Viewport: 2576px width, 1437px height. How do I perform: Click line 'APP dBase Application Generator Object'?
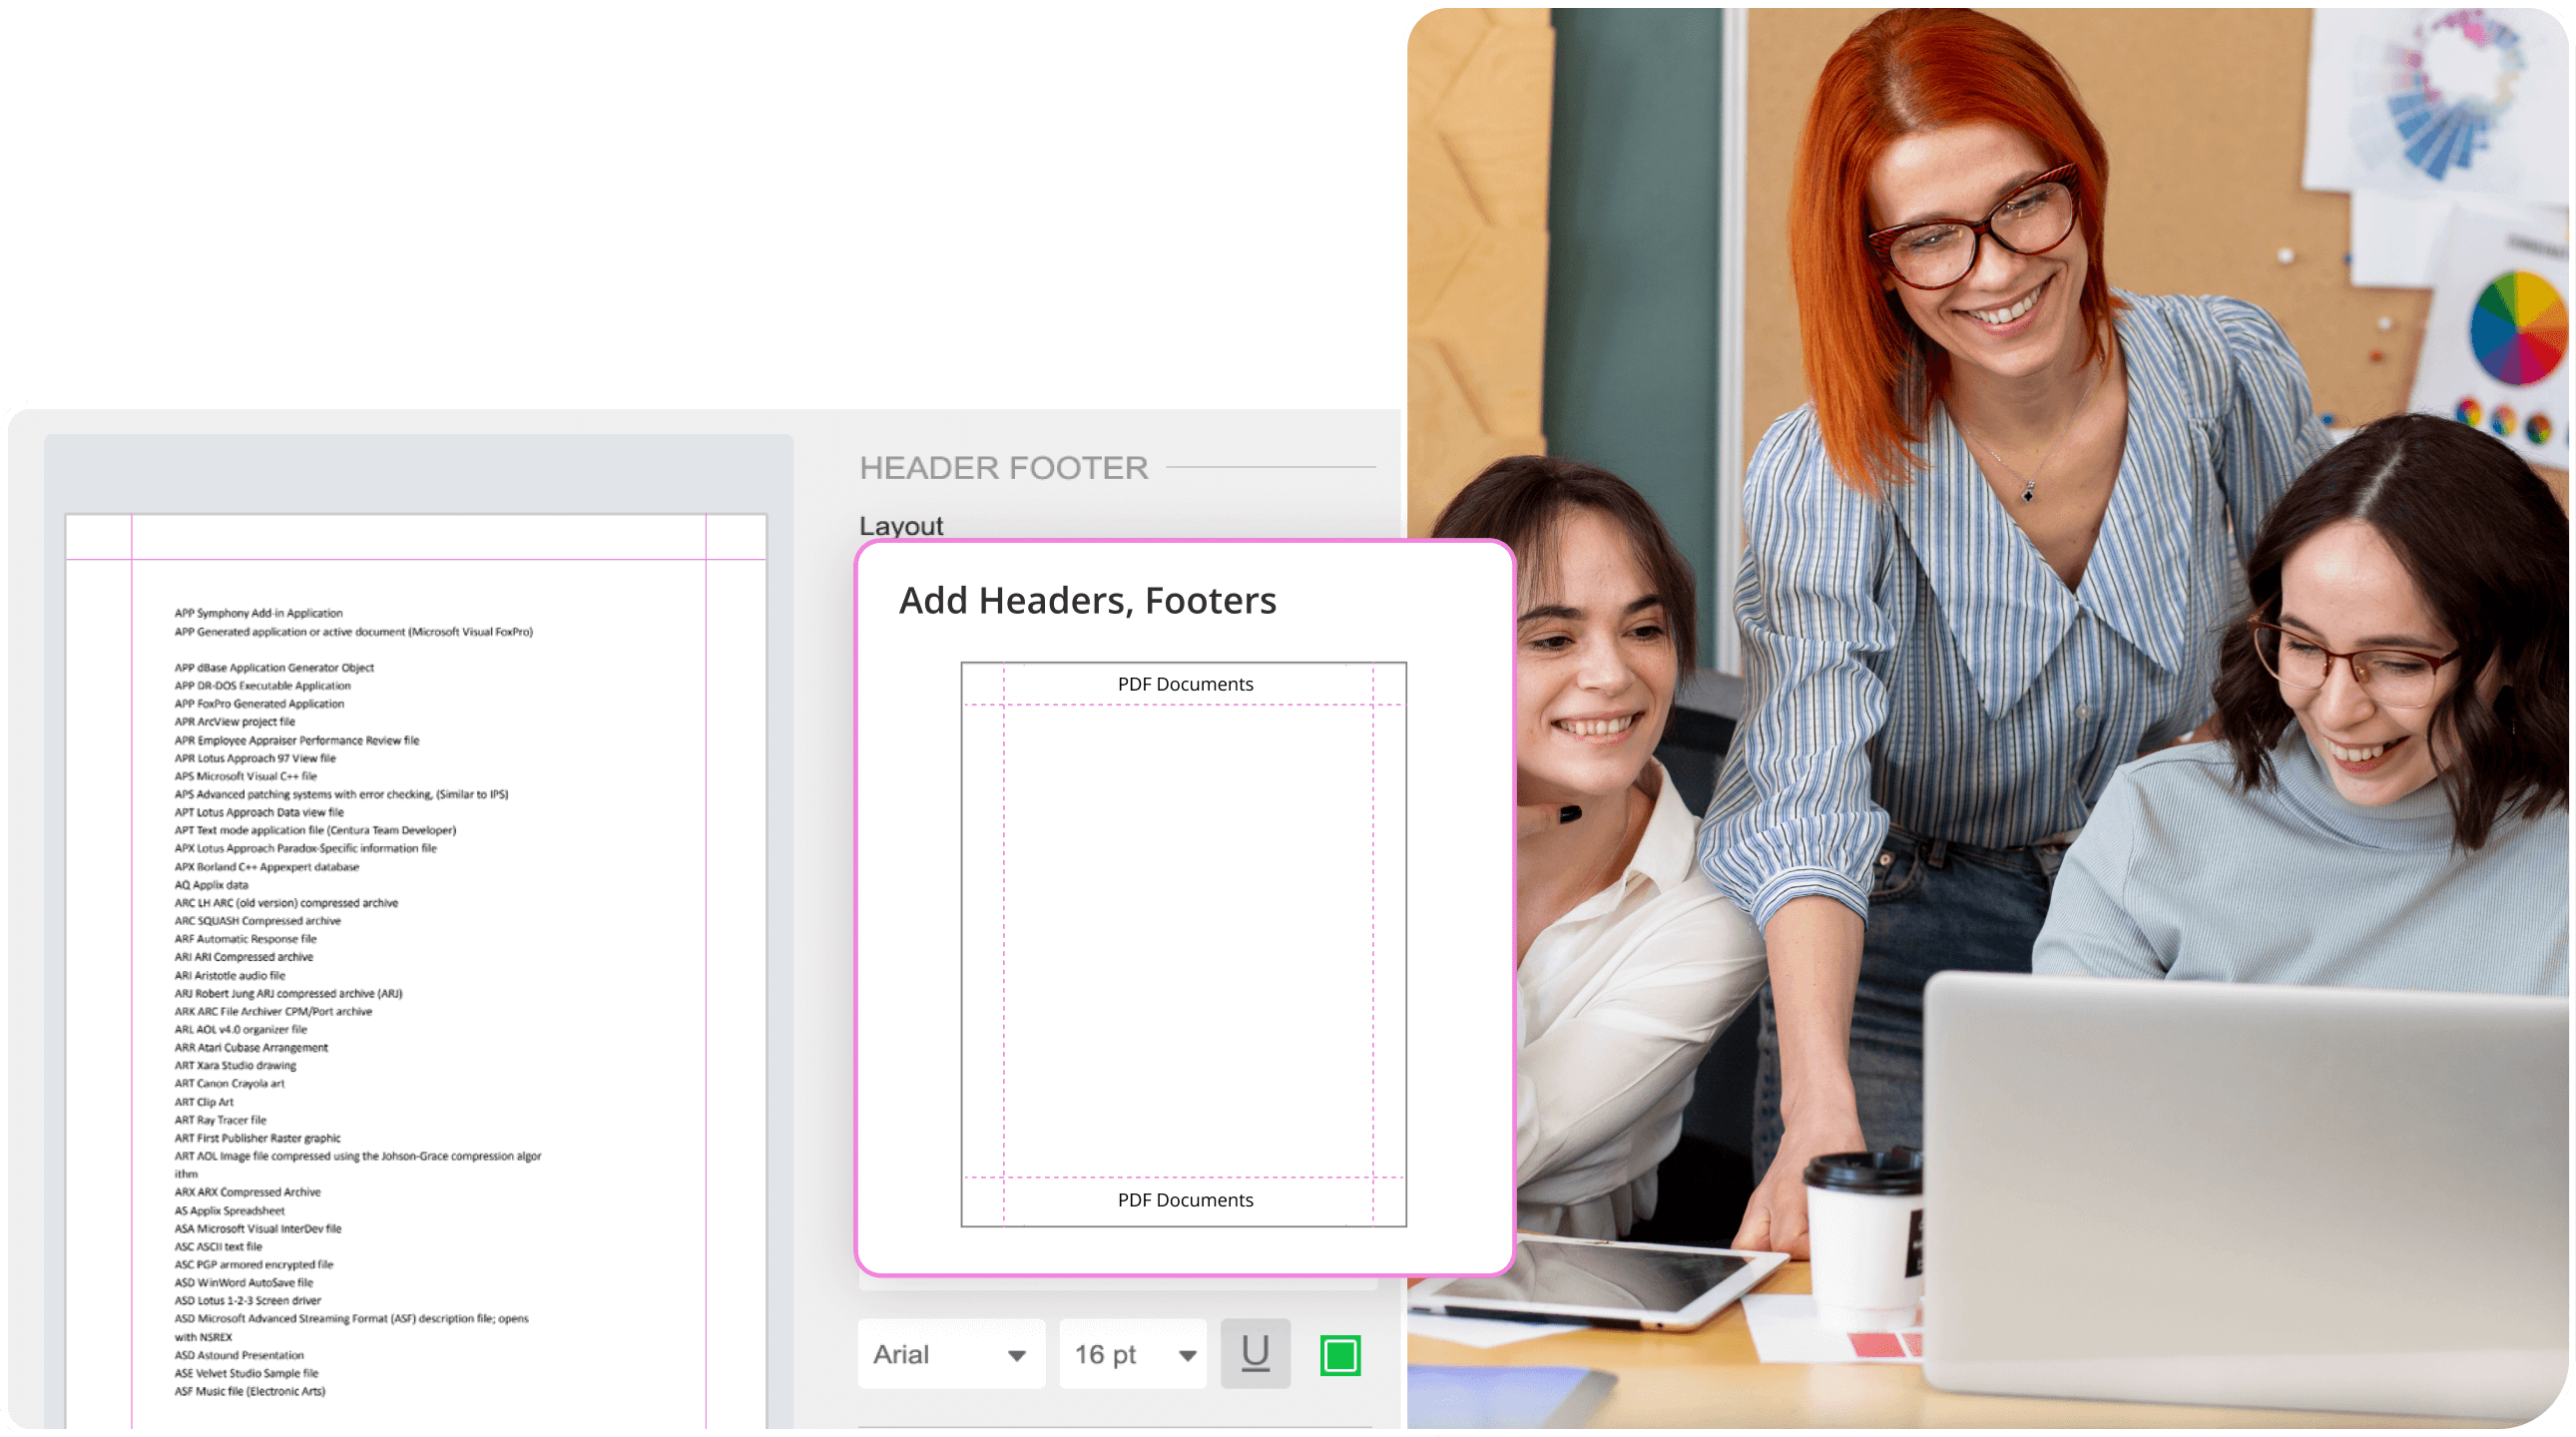point(274,667)
